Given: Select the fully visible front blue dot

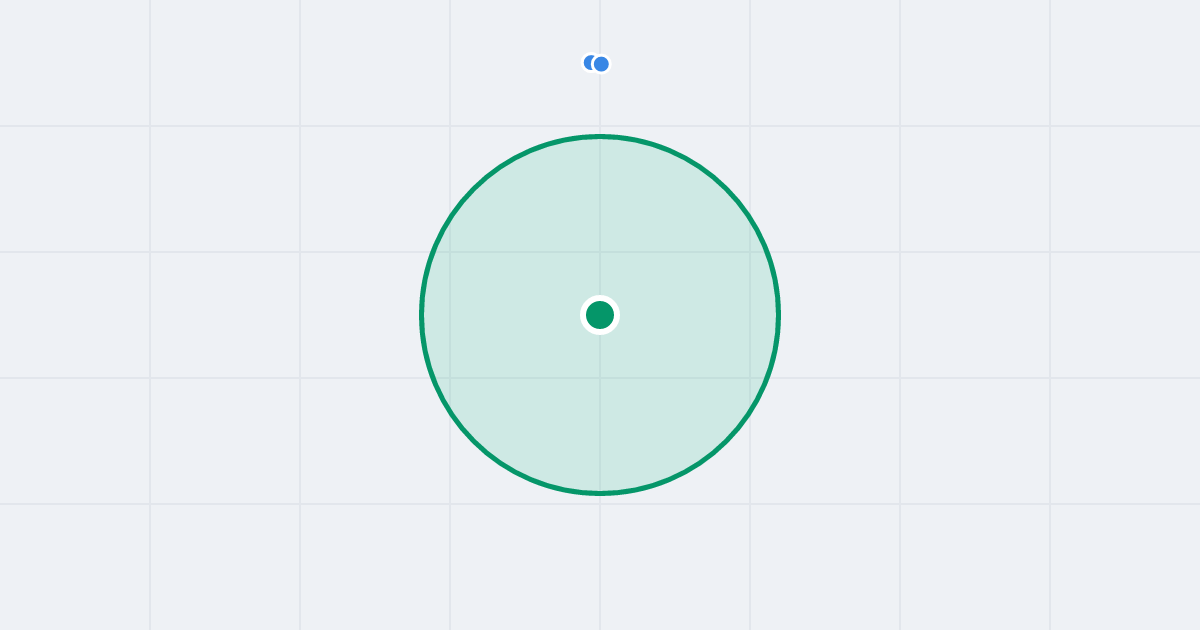Looking at the screenshot, I should (x=601, y=64).
